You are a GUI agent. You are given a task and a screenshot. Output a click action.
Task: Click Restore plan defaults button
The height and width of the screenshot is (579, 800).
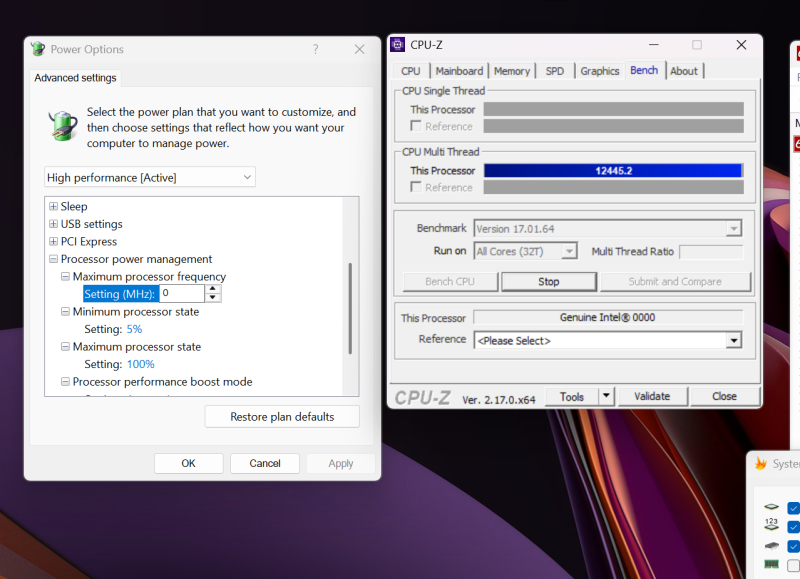click(282, 417)
